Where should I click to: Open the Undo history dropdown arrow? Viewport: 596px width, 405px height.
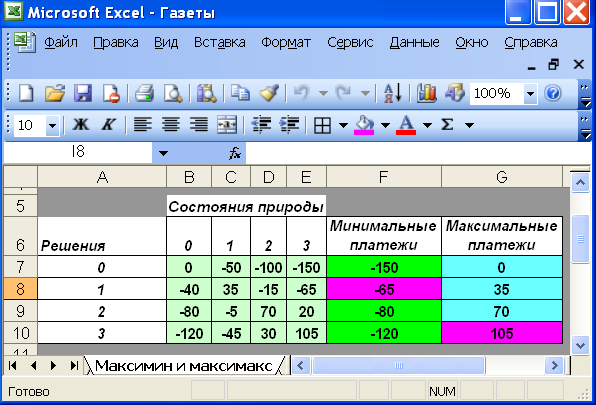[x=323, y=93]
